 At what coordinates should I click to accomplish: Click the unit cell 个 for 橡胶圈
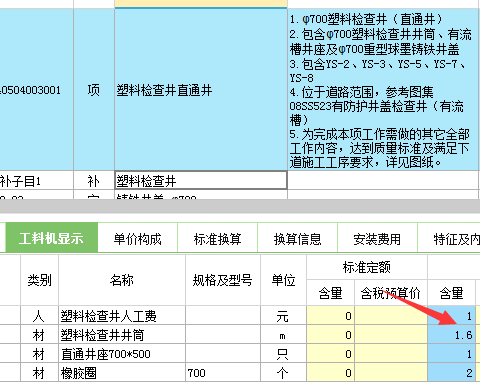(283, 372)
